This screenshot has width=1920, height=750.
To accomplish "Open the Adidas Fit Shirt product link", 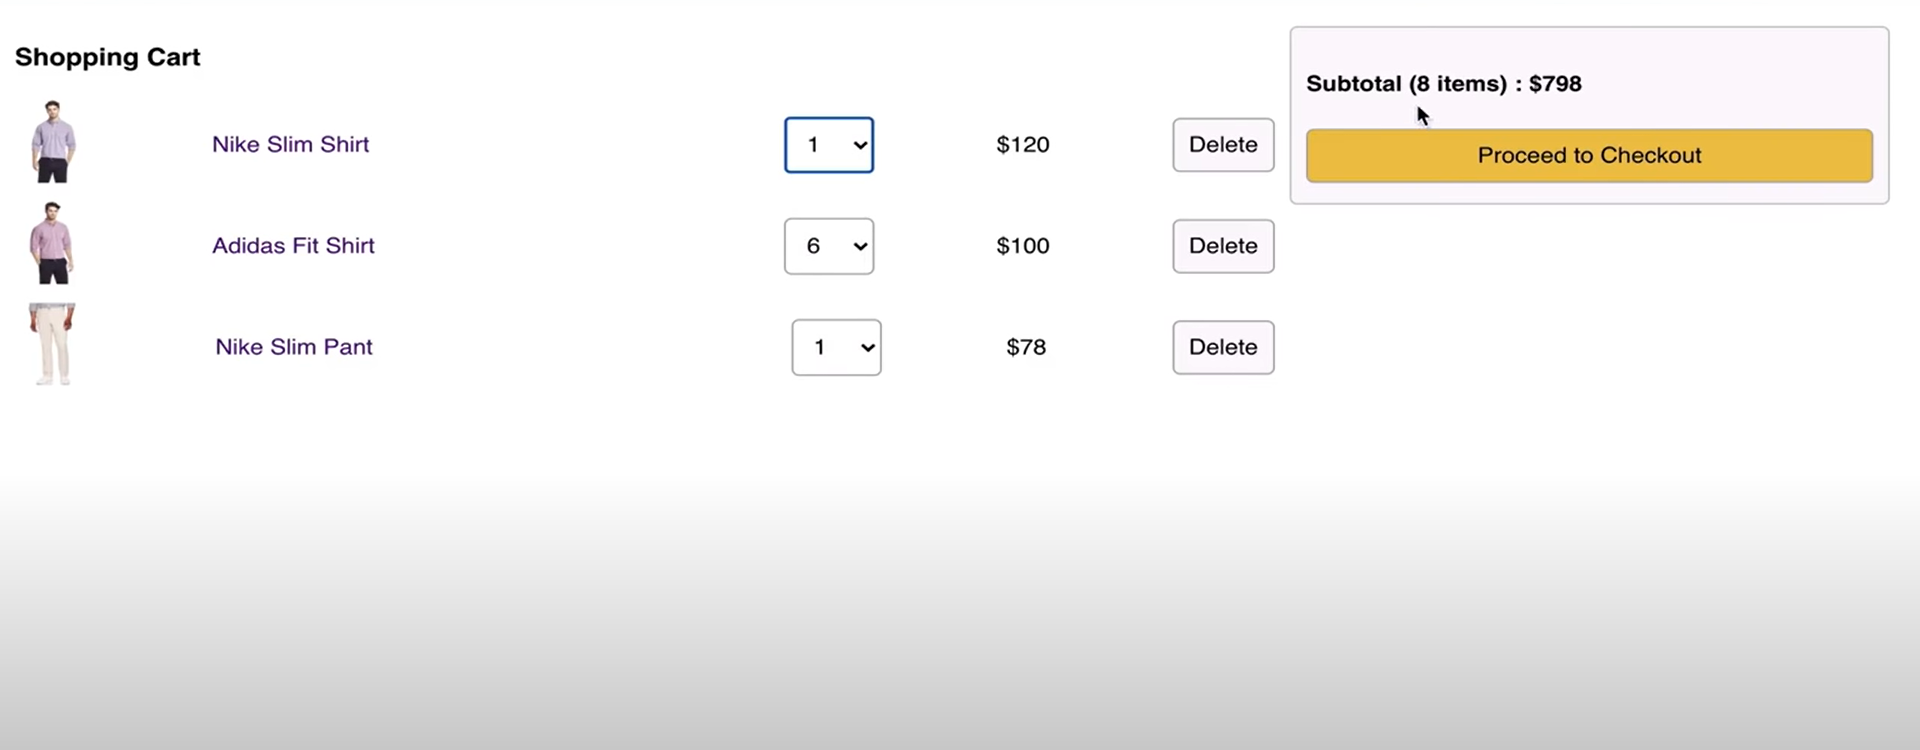I will [293, 245].
